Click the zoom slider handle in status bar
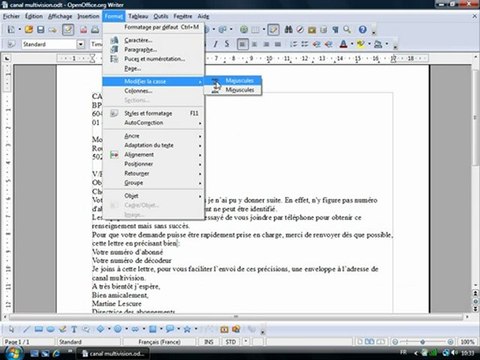The height and width of the screenshot is (360, 480). (423, 342)
